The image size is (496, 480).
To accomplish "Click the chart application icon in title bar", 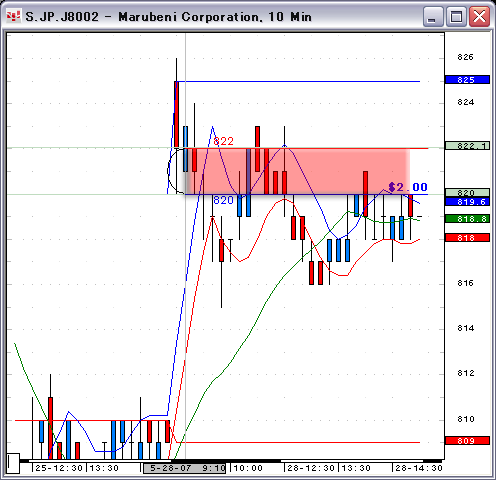I will 14,16.
